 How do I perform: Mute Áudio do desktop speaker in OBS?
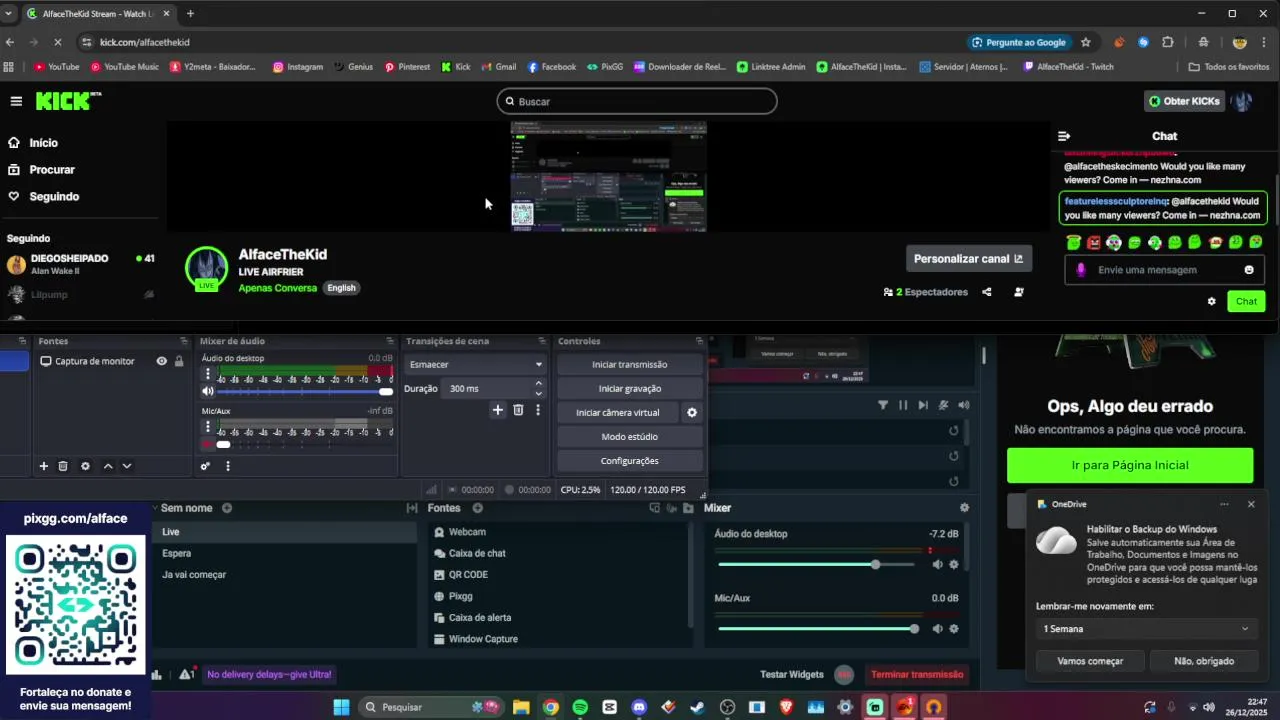[208, 391]
